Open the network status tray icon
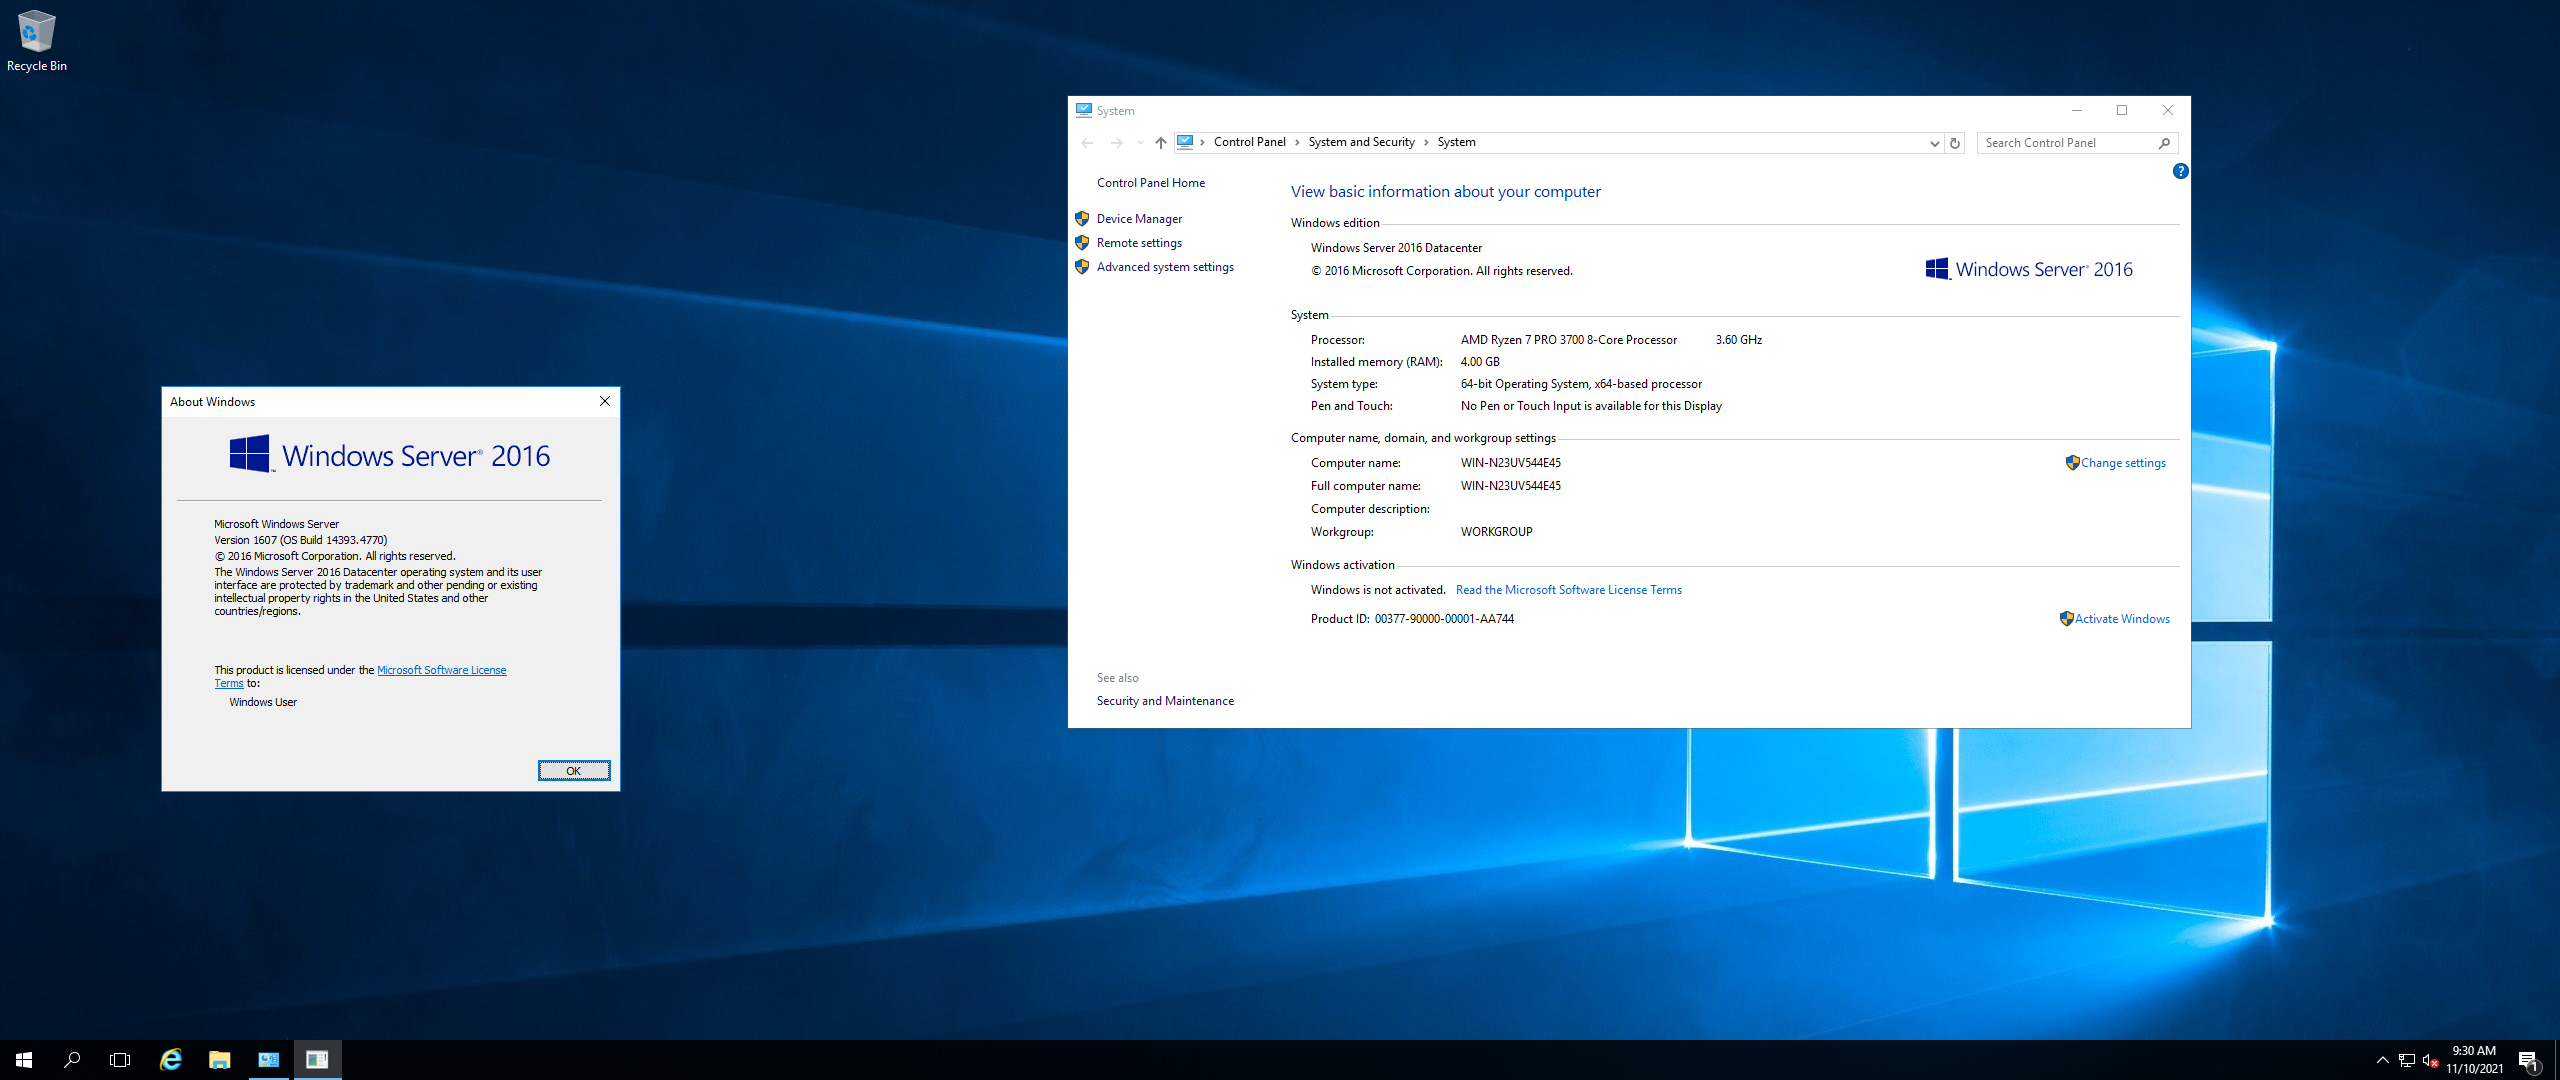Image resolution: width=2560 pixels, height=1080 pixels. coord(2407,1060)
